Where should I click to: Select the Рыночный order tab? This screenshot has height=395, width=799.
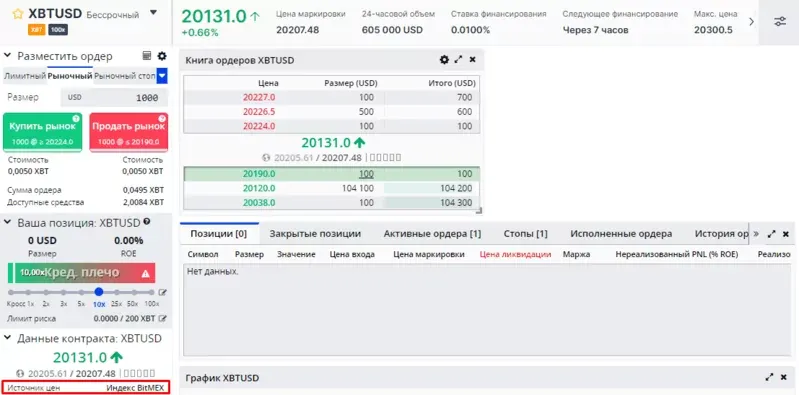[70, 76]
